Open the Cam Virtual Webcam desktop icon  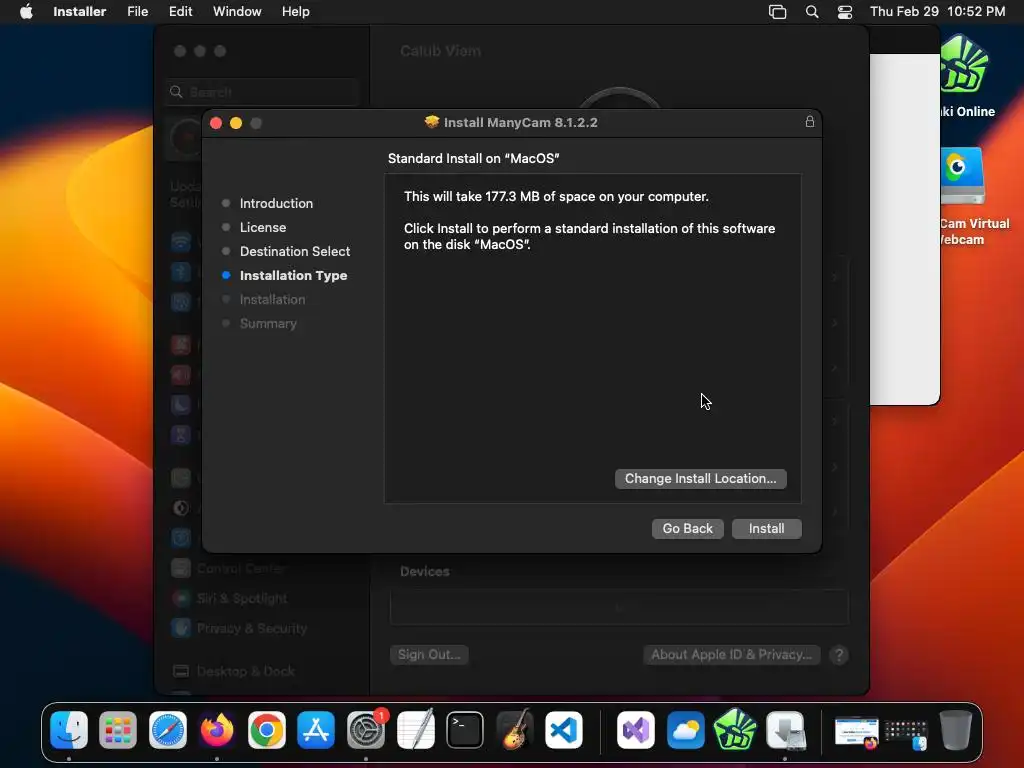tap(963, 176)
